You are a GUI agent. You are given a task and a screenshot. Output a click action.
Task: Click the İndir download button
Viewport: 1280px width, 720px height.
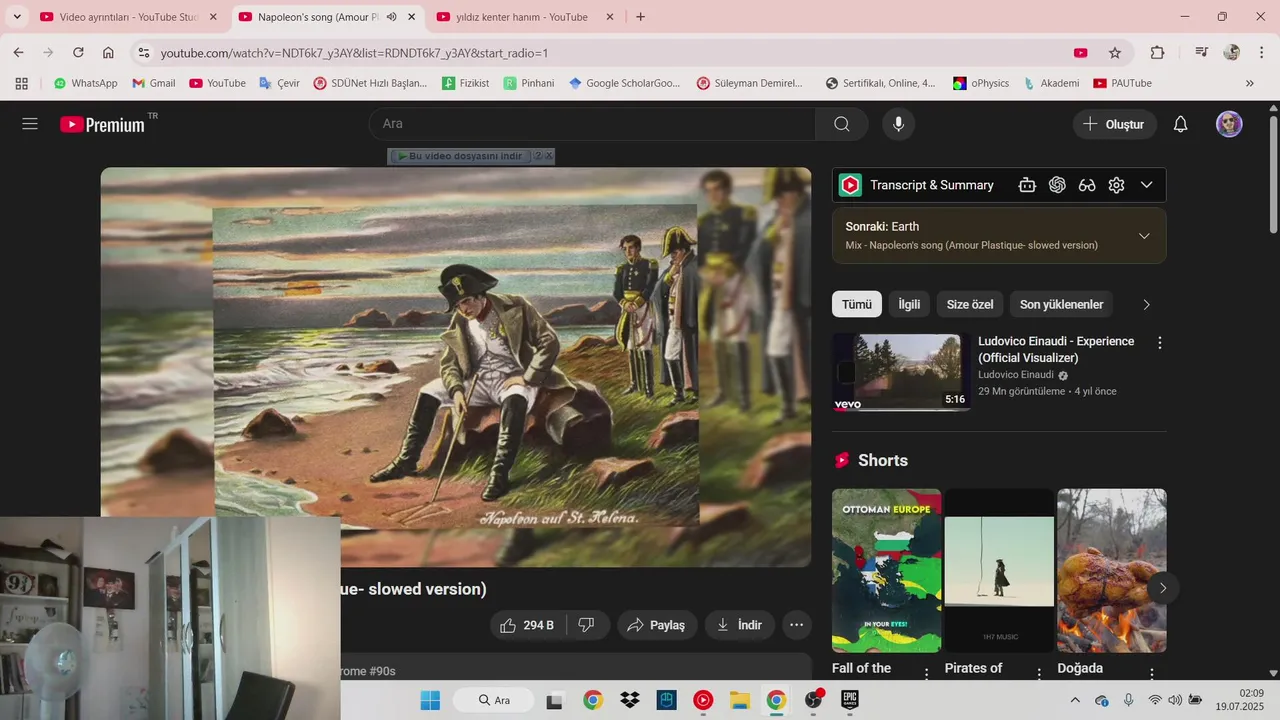pos(739,625)
